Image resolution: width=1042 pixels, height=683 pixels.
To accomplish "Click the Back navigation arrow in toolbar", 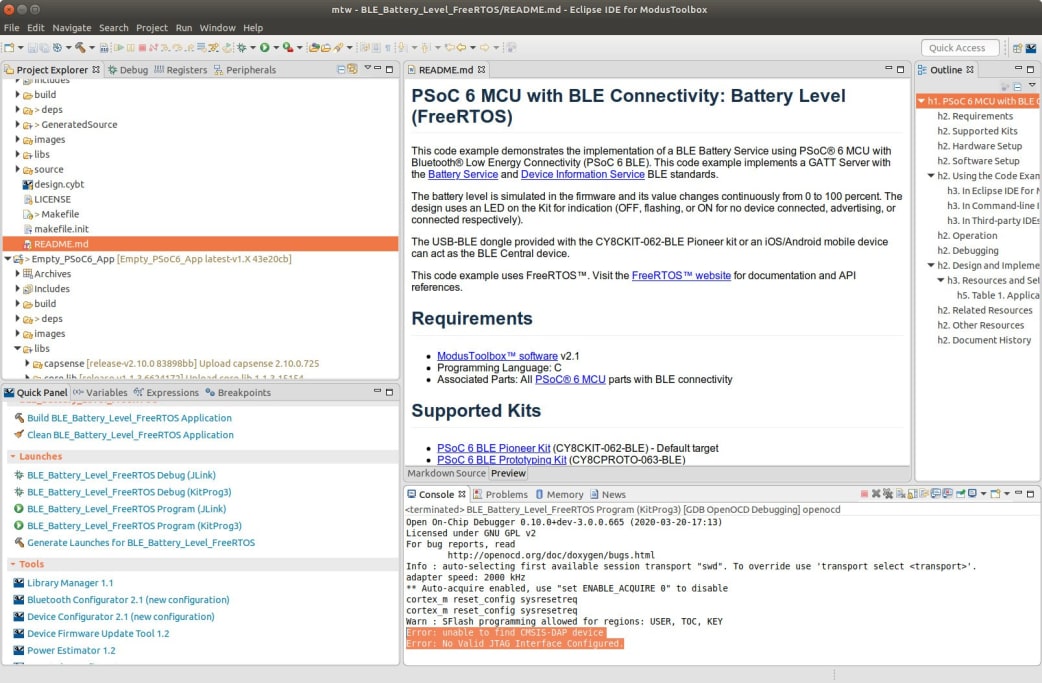I will click(461, 48).
